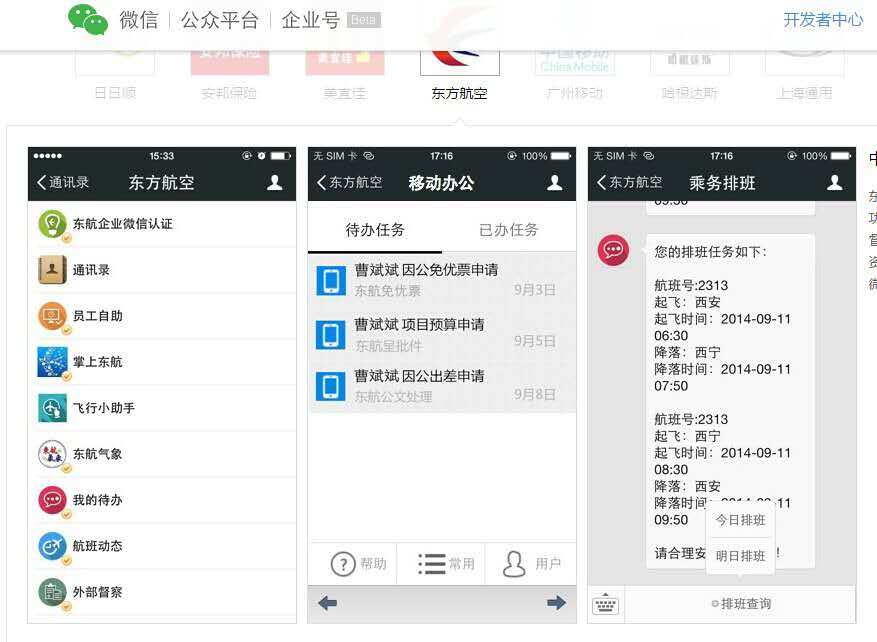Click phone icon beside 因公出差申请
Image resolution: width=877 pixels, height=642 pixels.
(331, 386)
